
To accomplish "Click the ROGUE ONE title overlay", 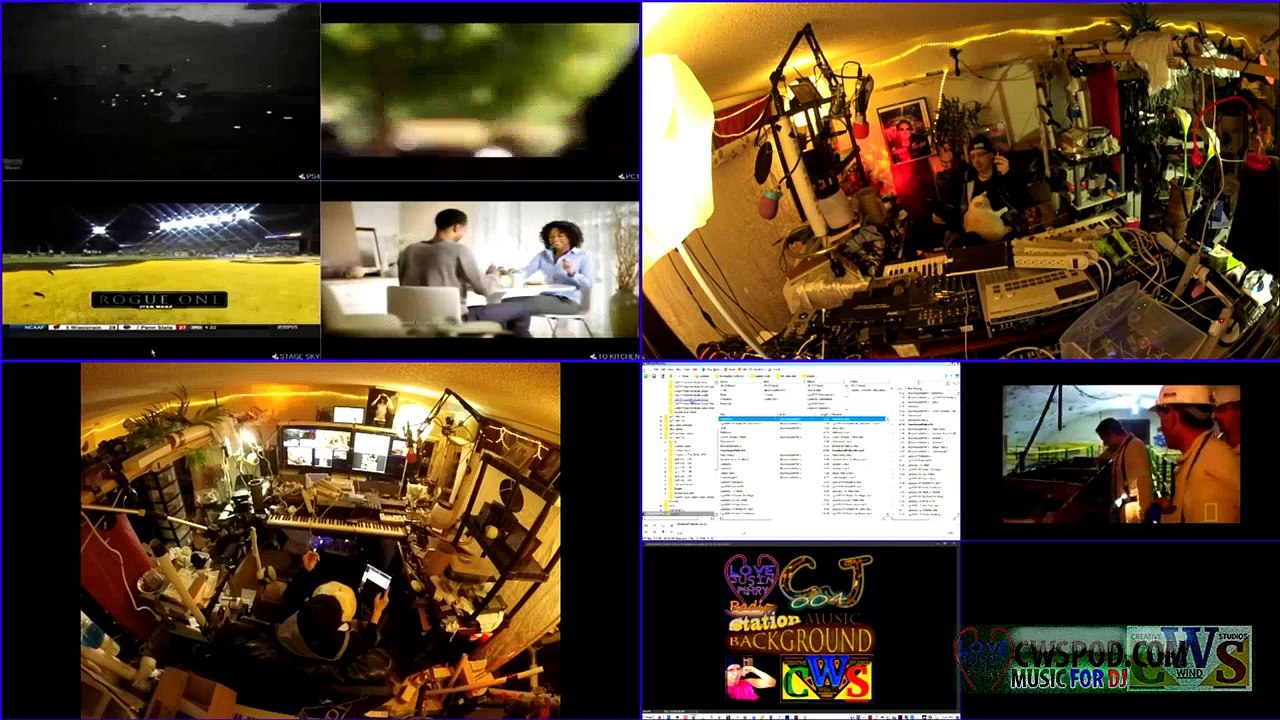I will coord(160,300).
